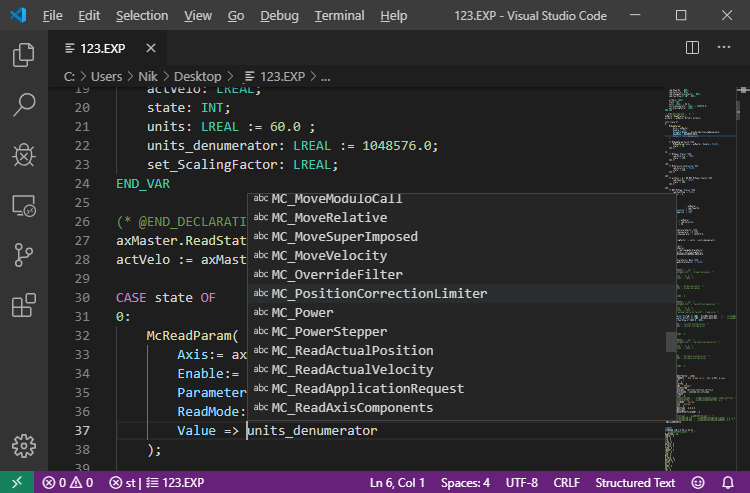Click the notifications bell icon

click(x=729, y=483)
